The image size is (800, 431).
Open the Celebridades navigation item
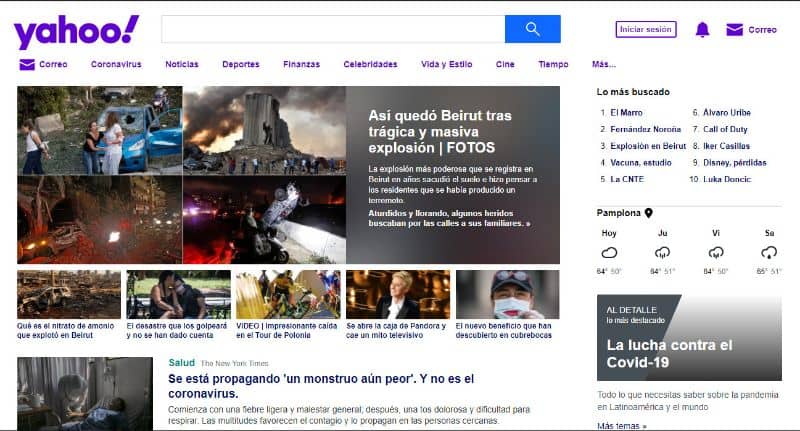[x=370, y=64]
